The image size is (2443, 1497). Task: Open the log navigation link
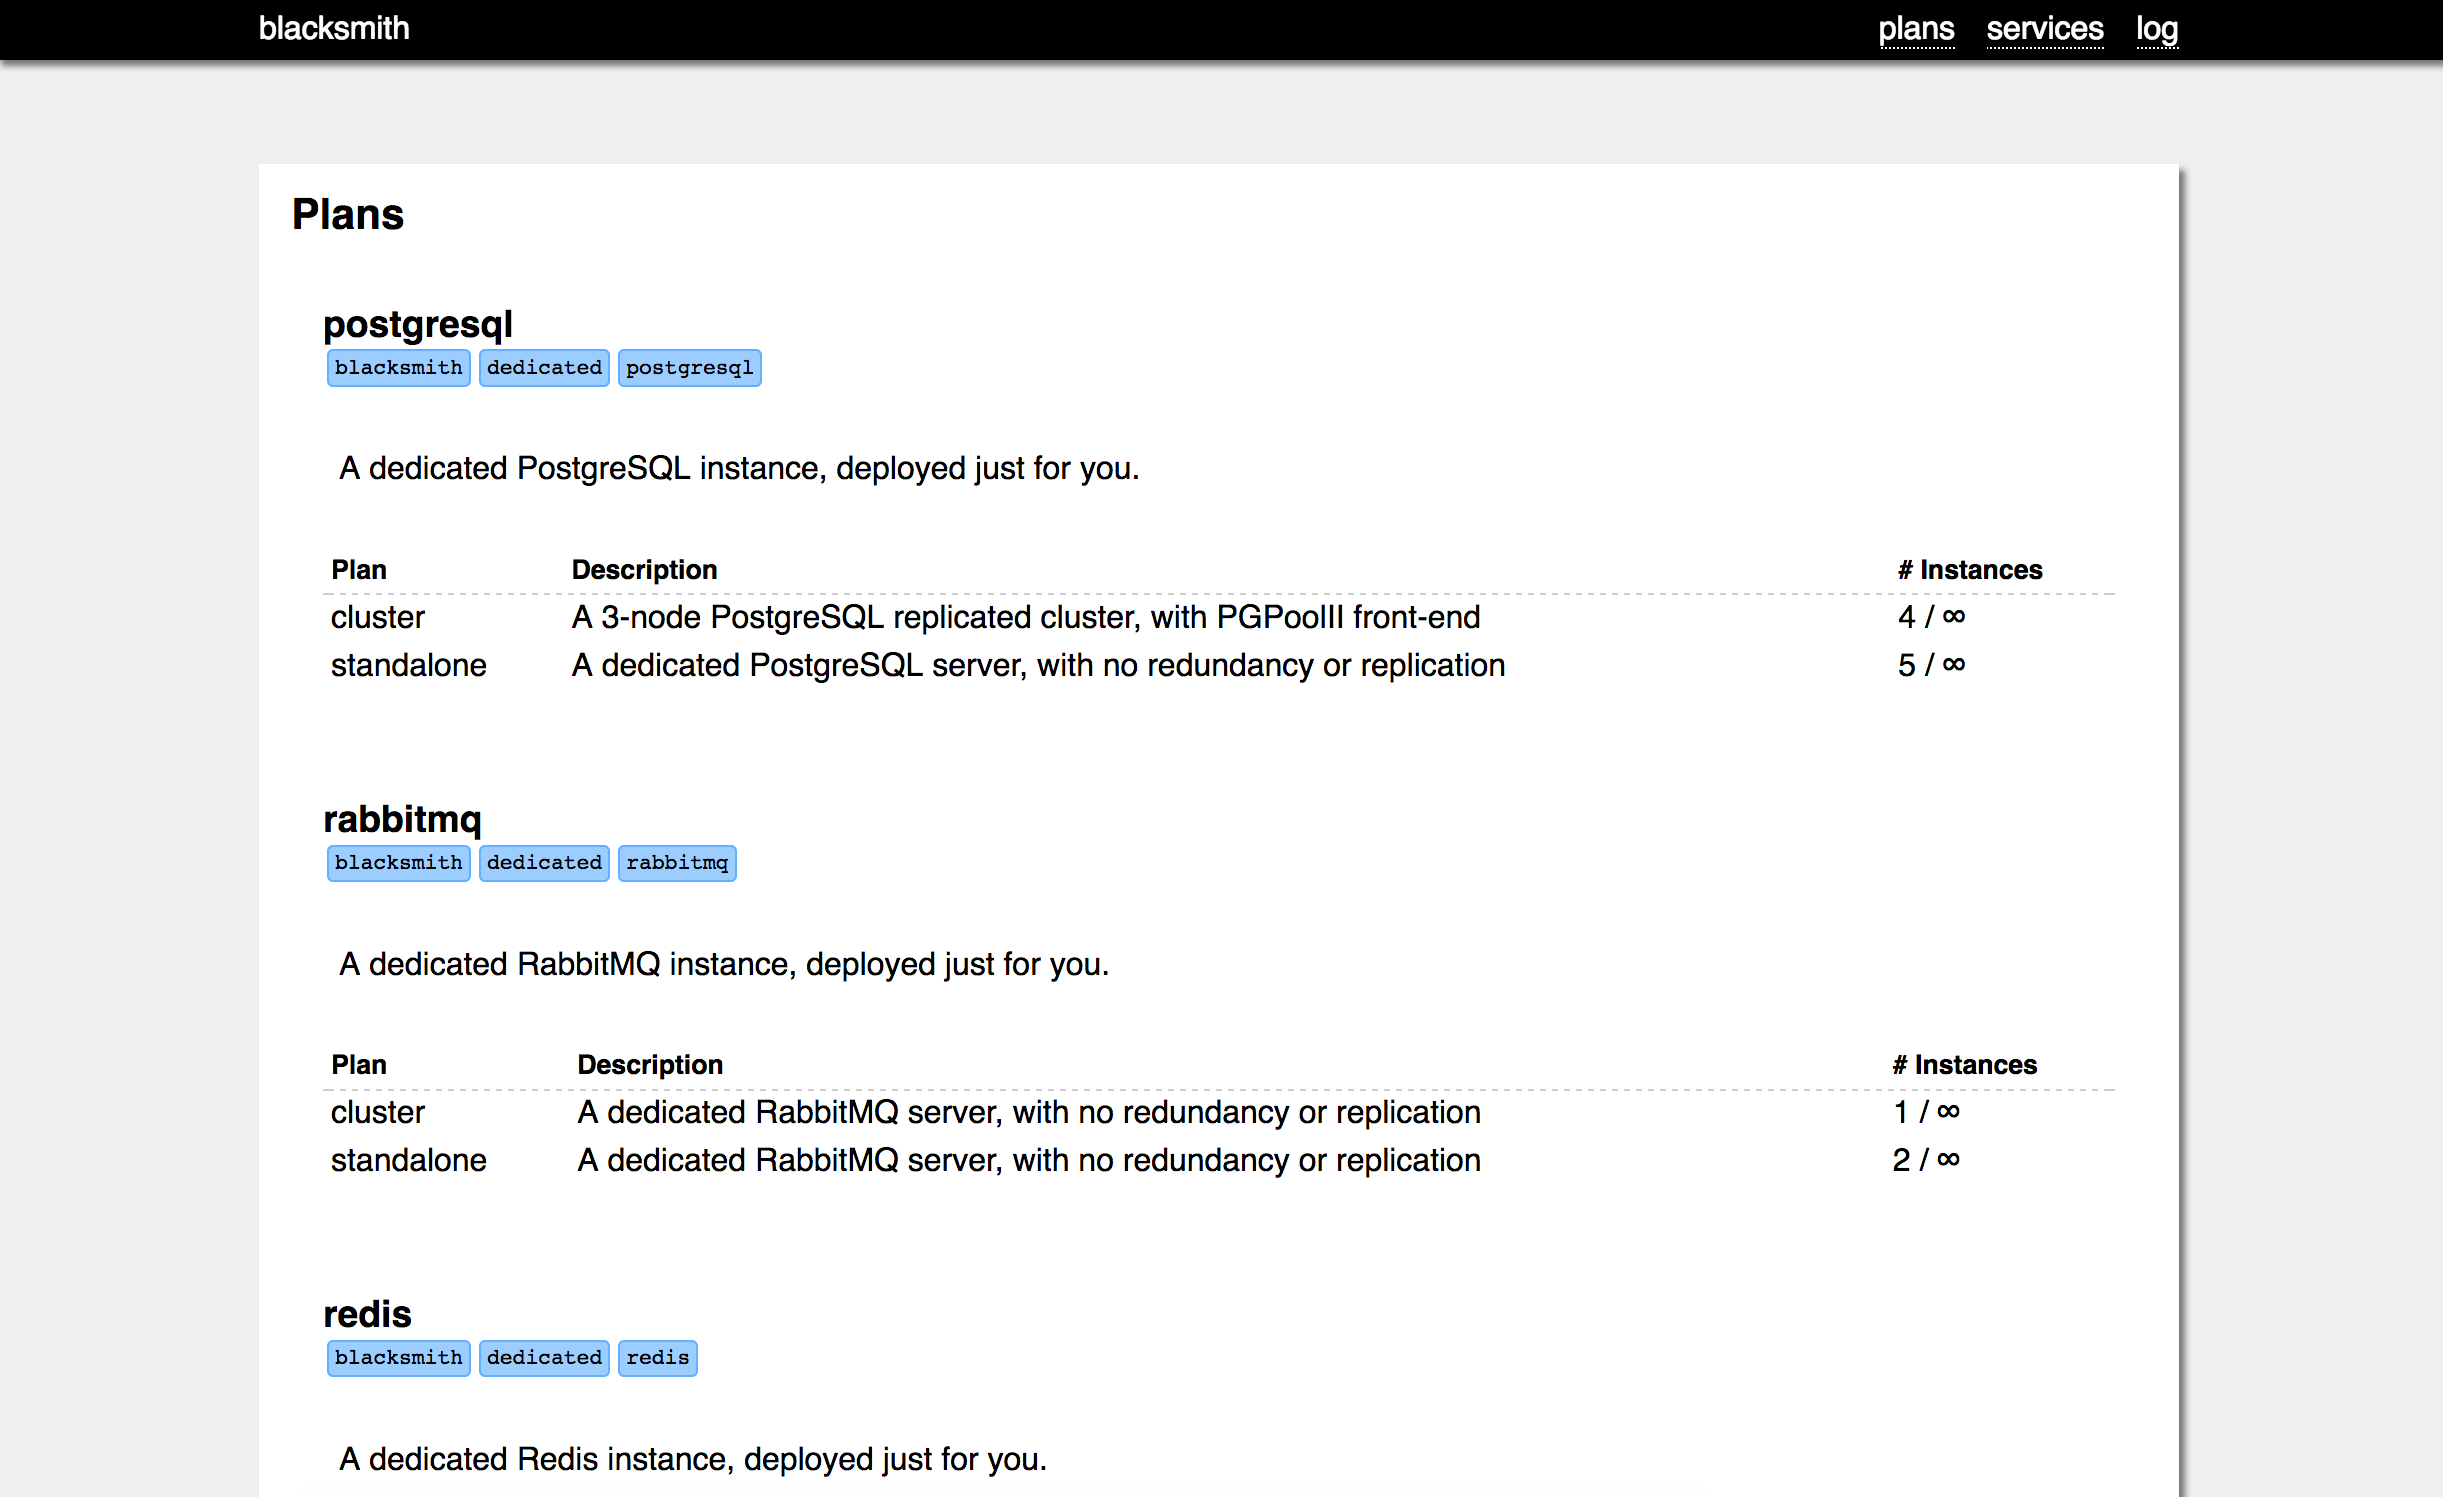(x=2156, y=29)
